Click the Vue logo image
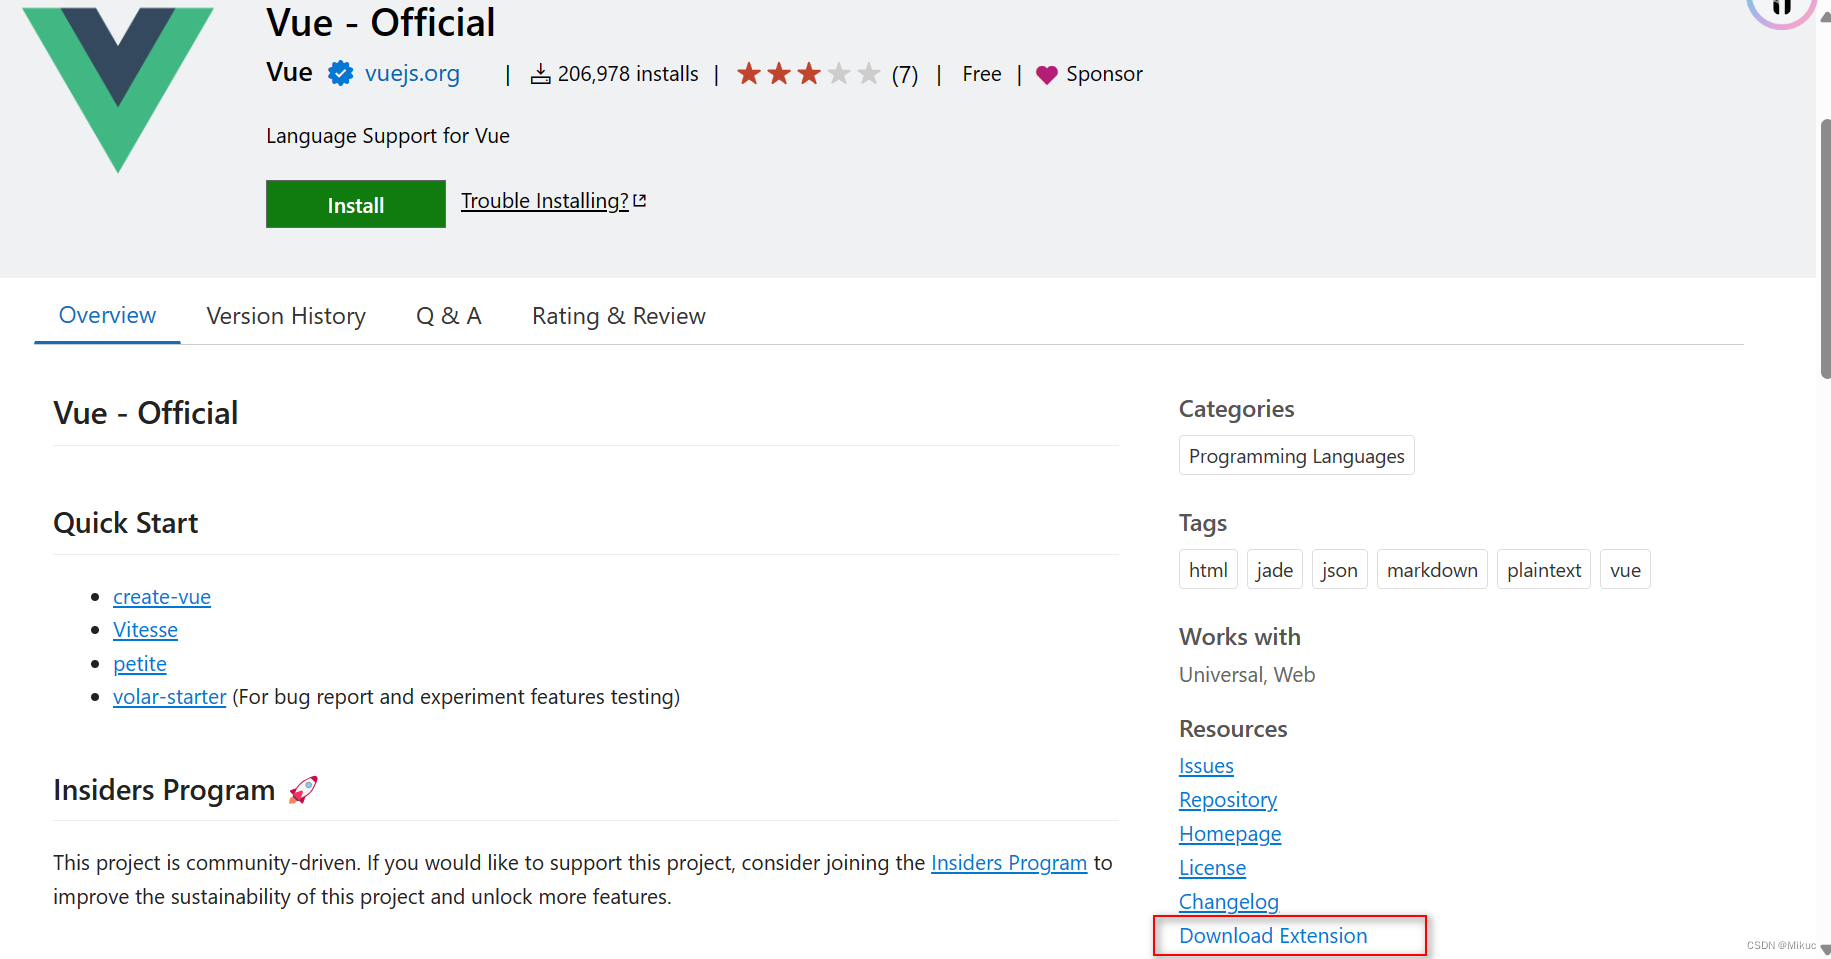This screenshot has width=1831, height=959. point(118,89)
